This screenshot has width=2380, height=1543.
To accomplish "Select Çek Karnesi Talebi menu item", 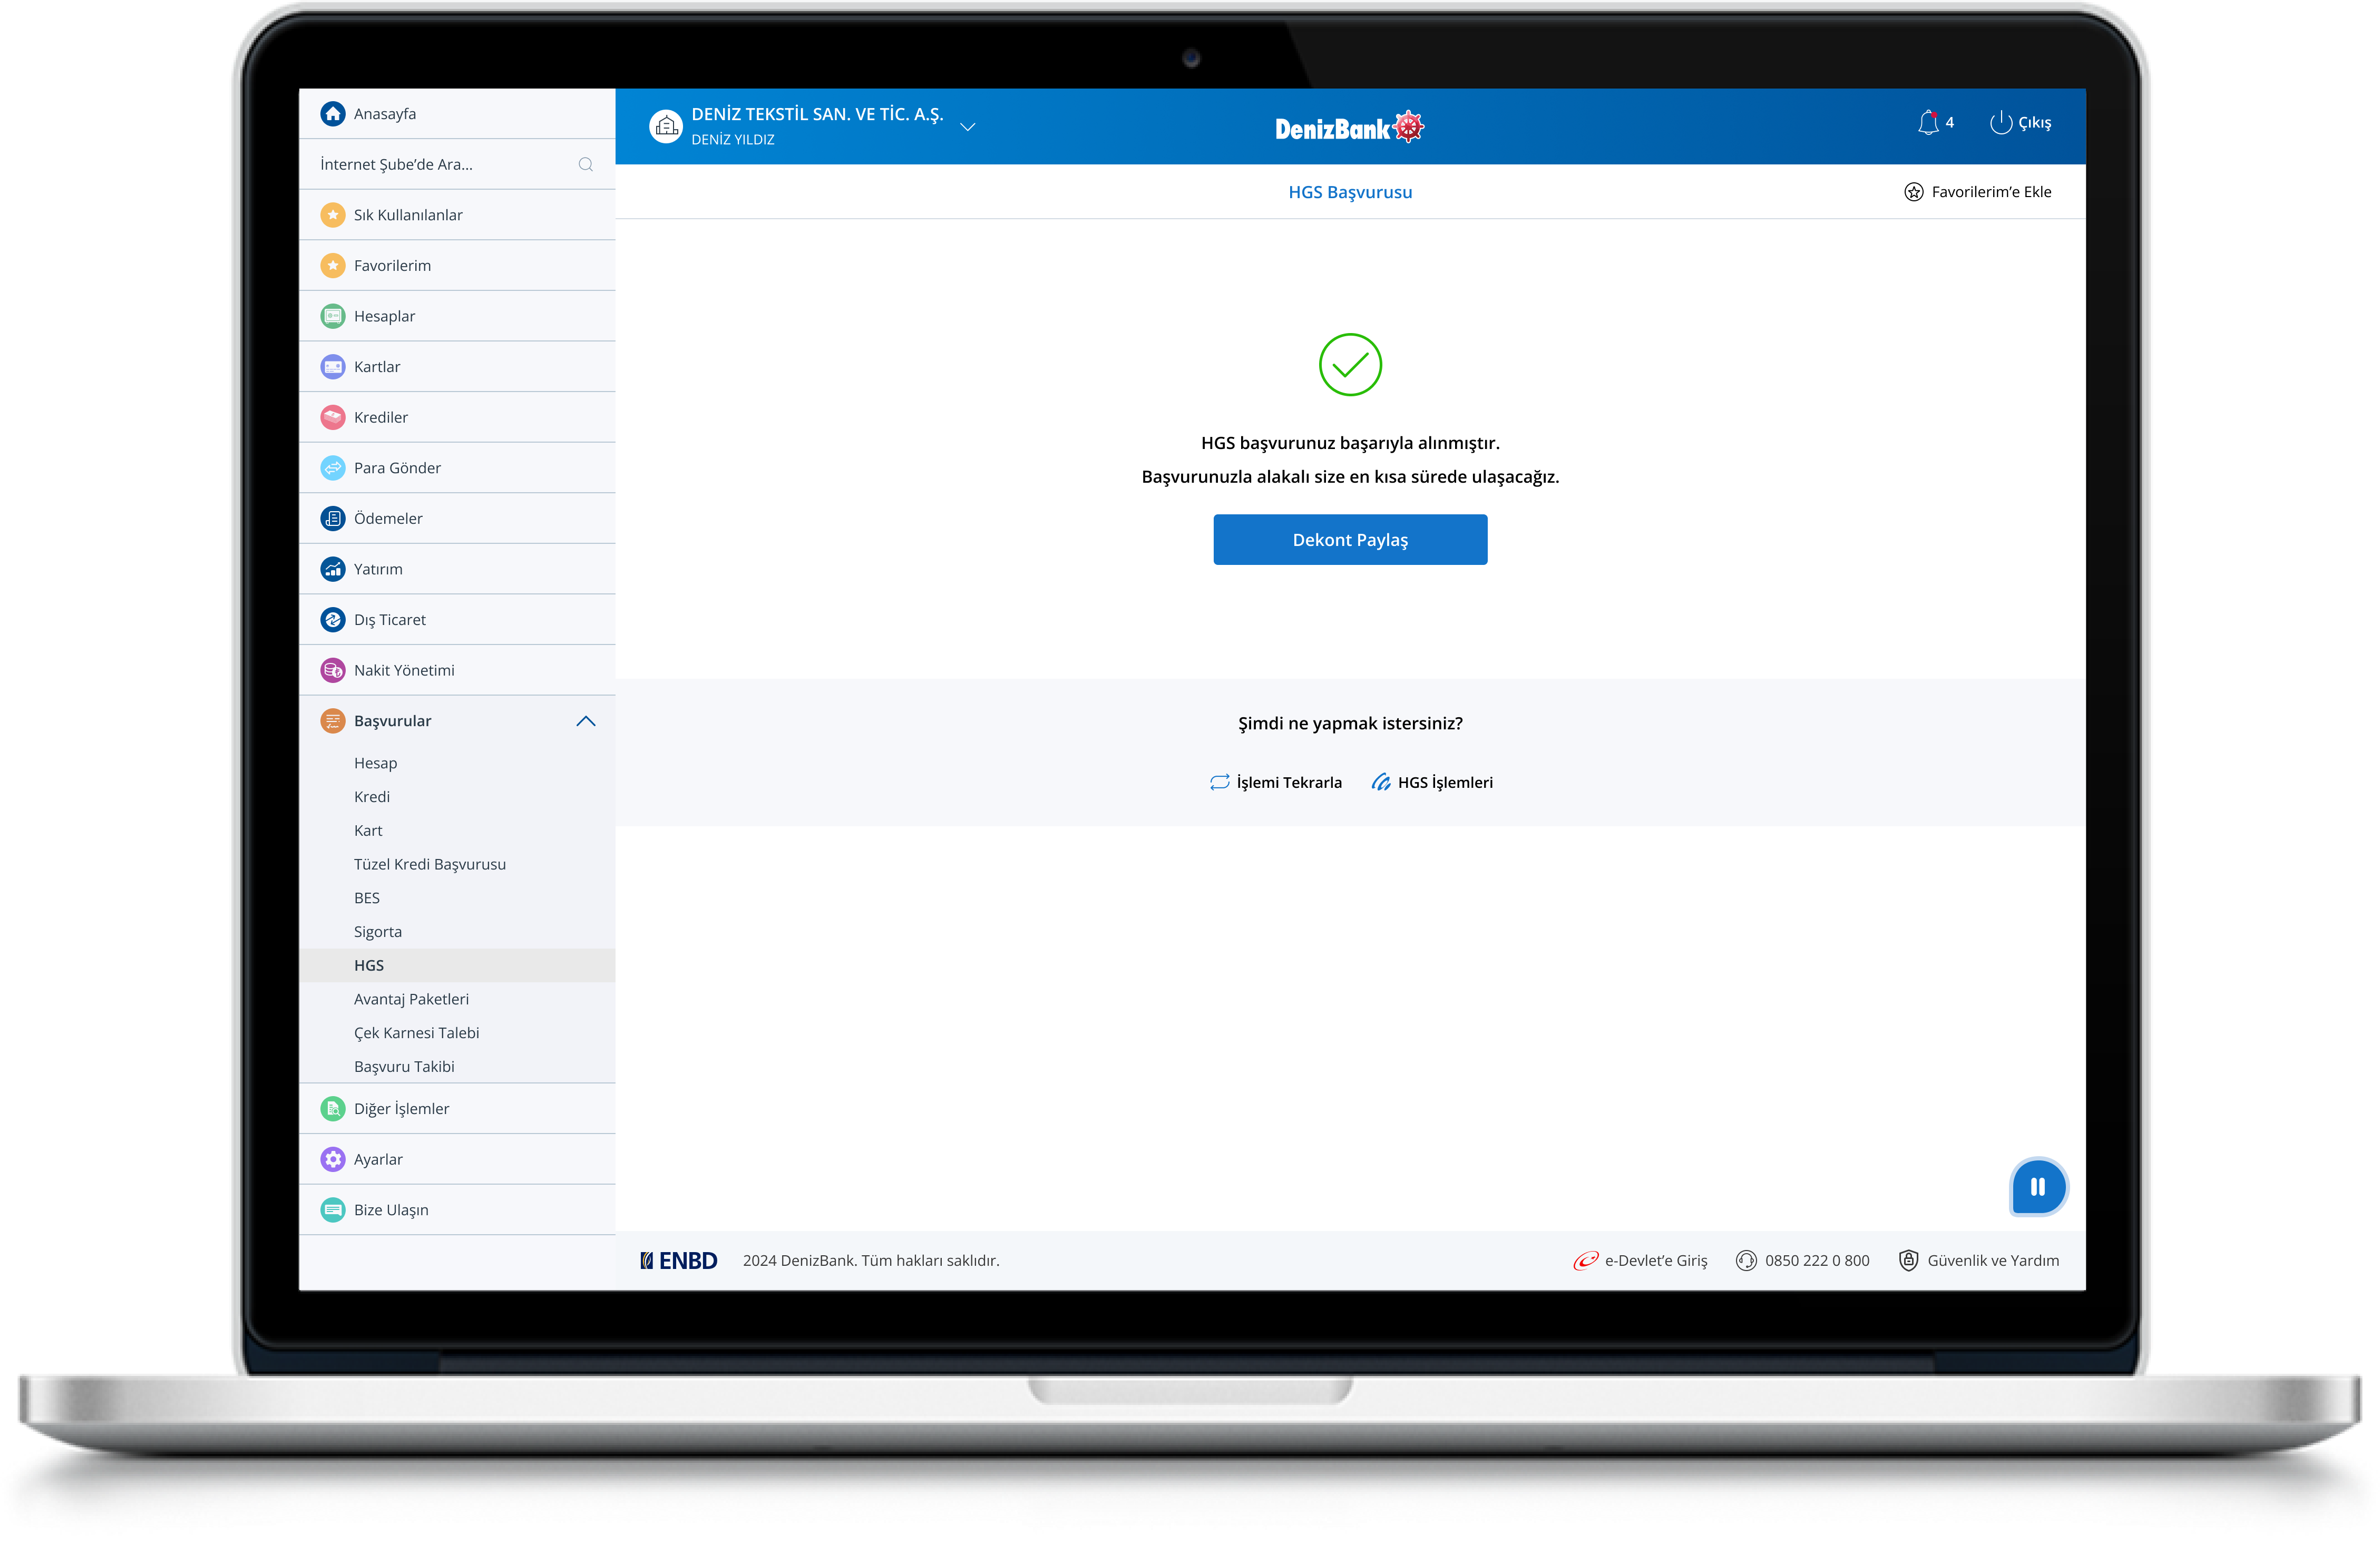I will click(416, 1033).
